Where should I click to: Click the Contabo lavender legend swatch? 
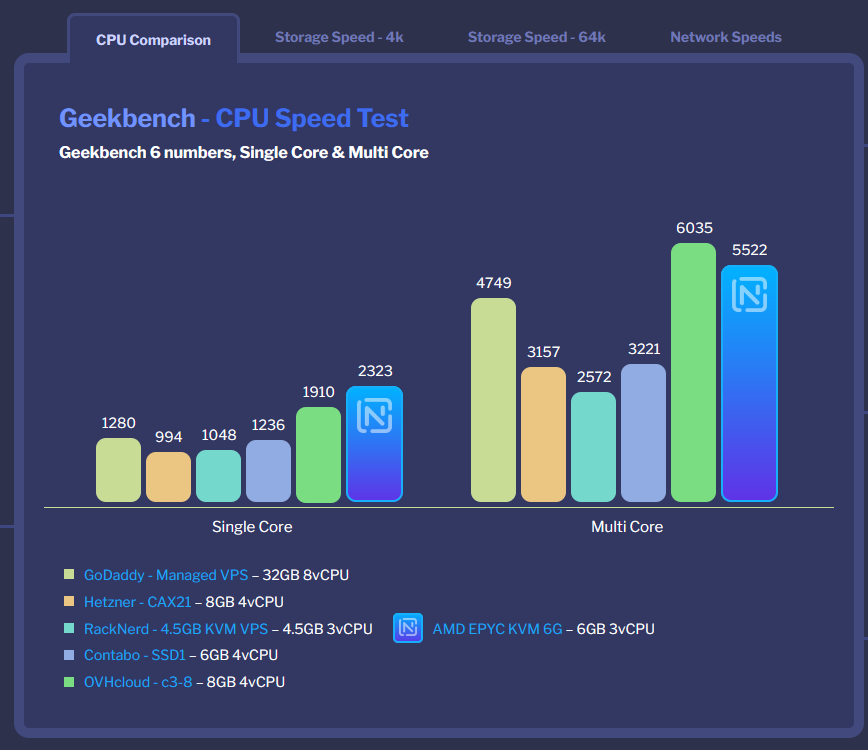69,655
